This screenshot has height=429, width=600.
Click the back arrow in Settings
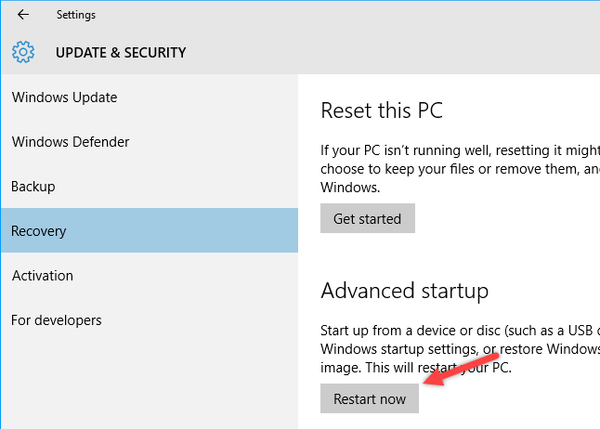point(23,15)
